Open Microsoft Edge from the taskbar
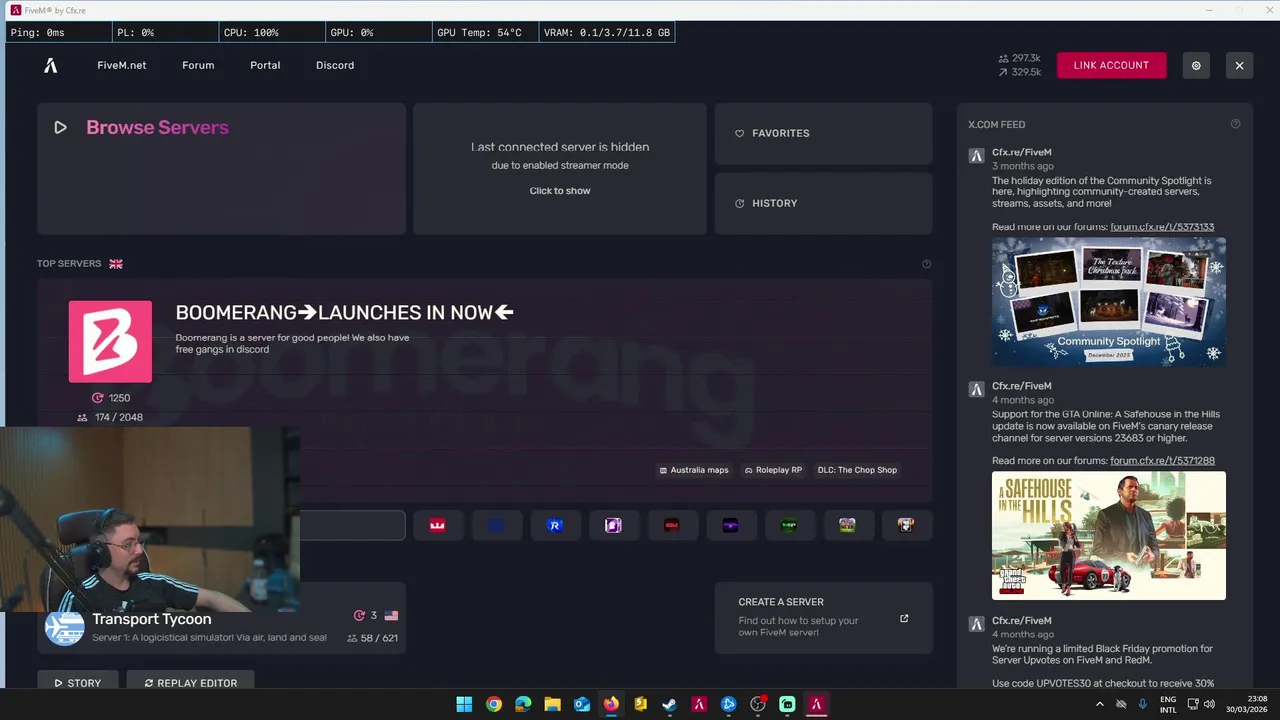Screen dimensions: 1280x720 [523, 704]
